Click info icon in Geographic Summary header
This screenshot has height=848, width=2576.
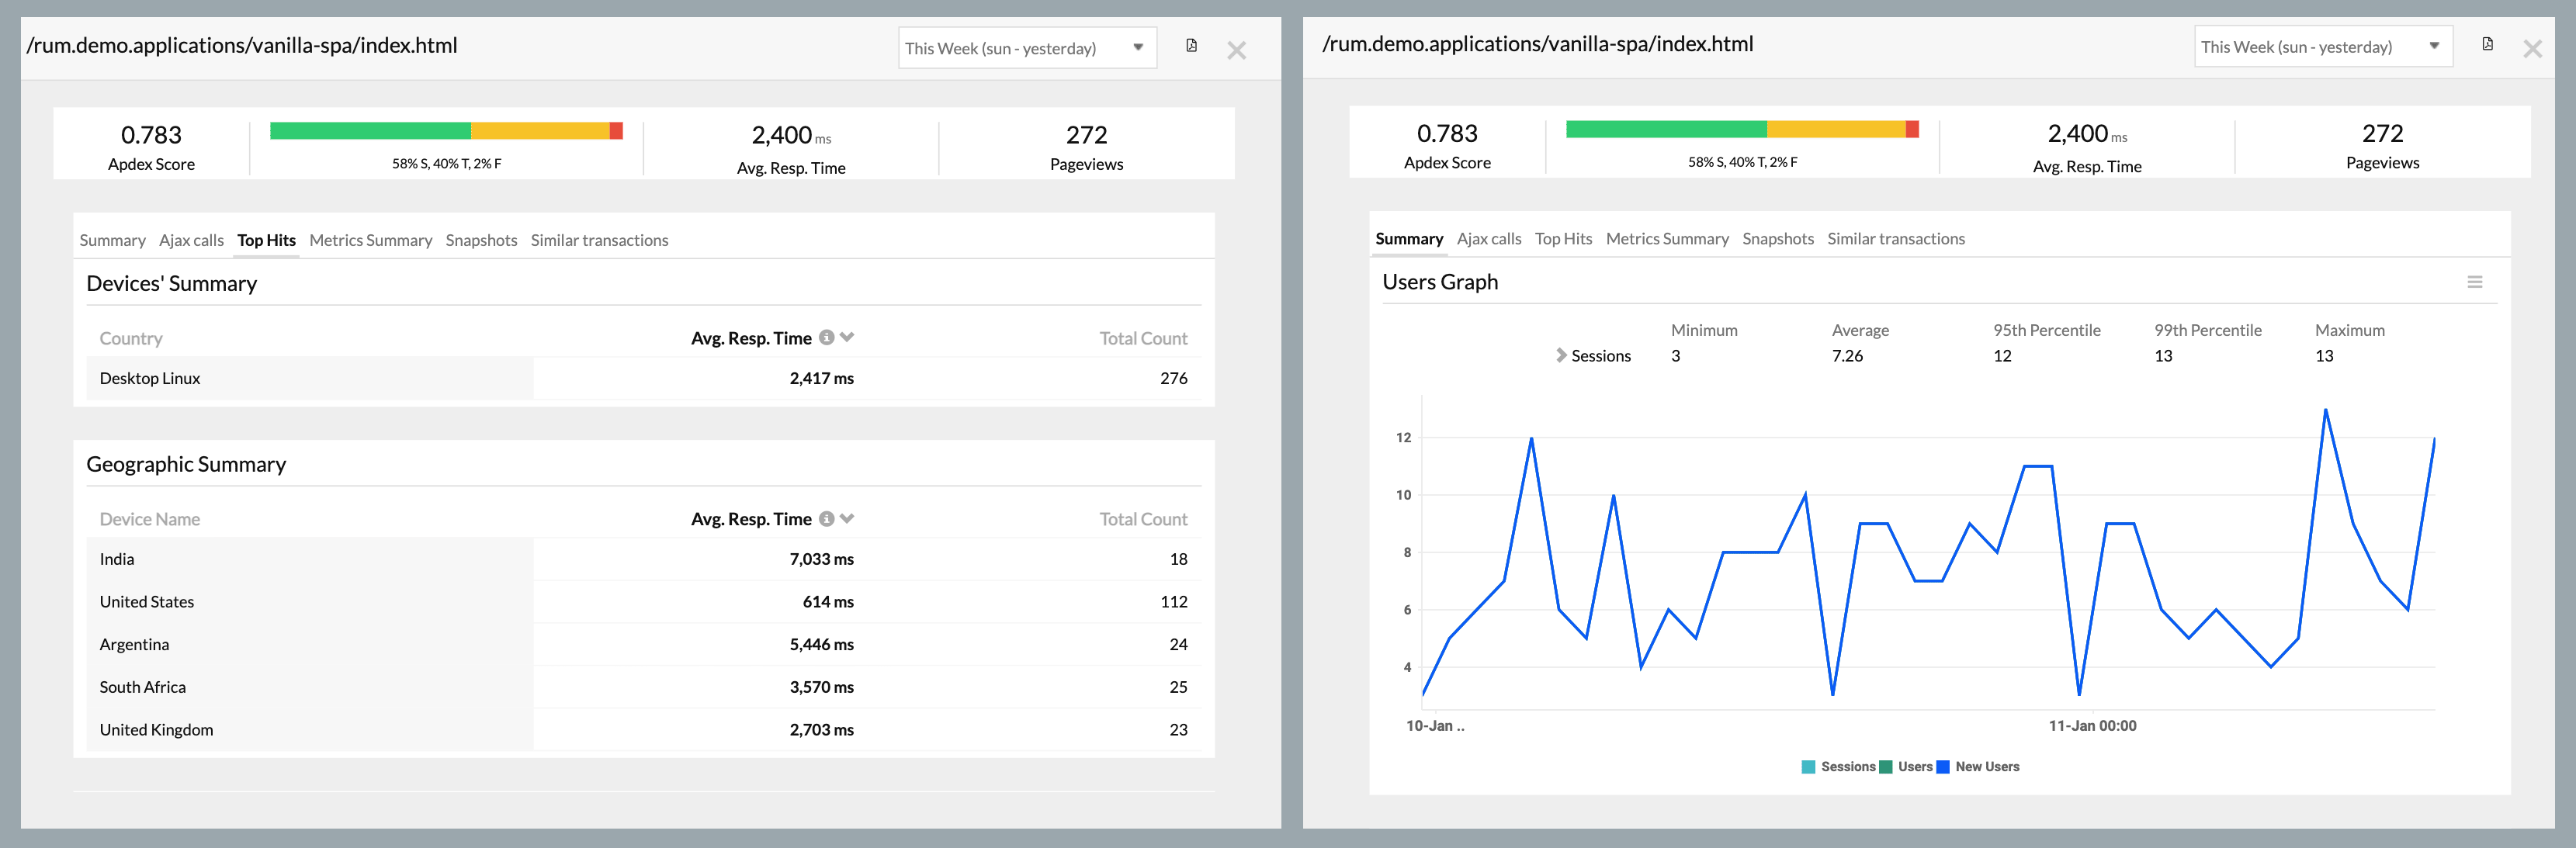pyautogui.click(x=826, y=519)
